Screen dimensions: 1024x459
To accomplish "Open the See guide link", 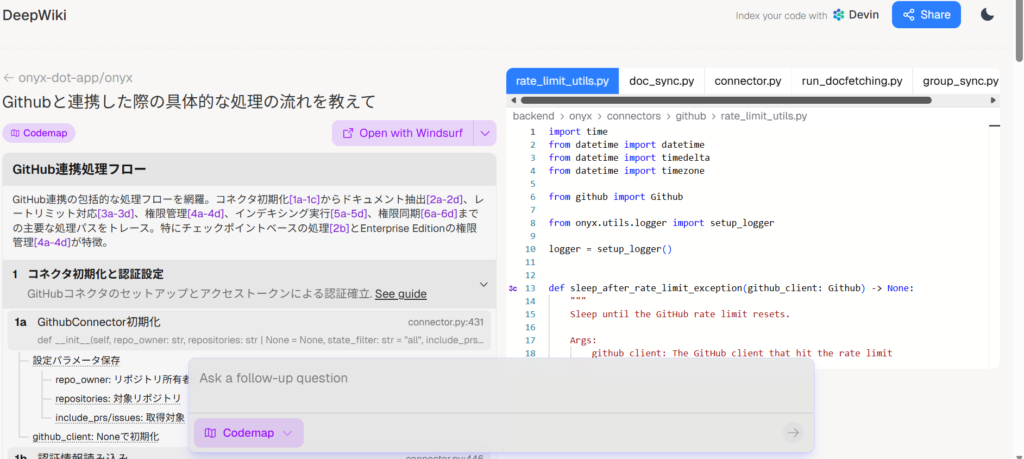I will click(x=400, y=294).
